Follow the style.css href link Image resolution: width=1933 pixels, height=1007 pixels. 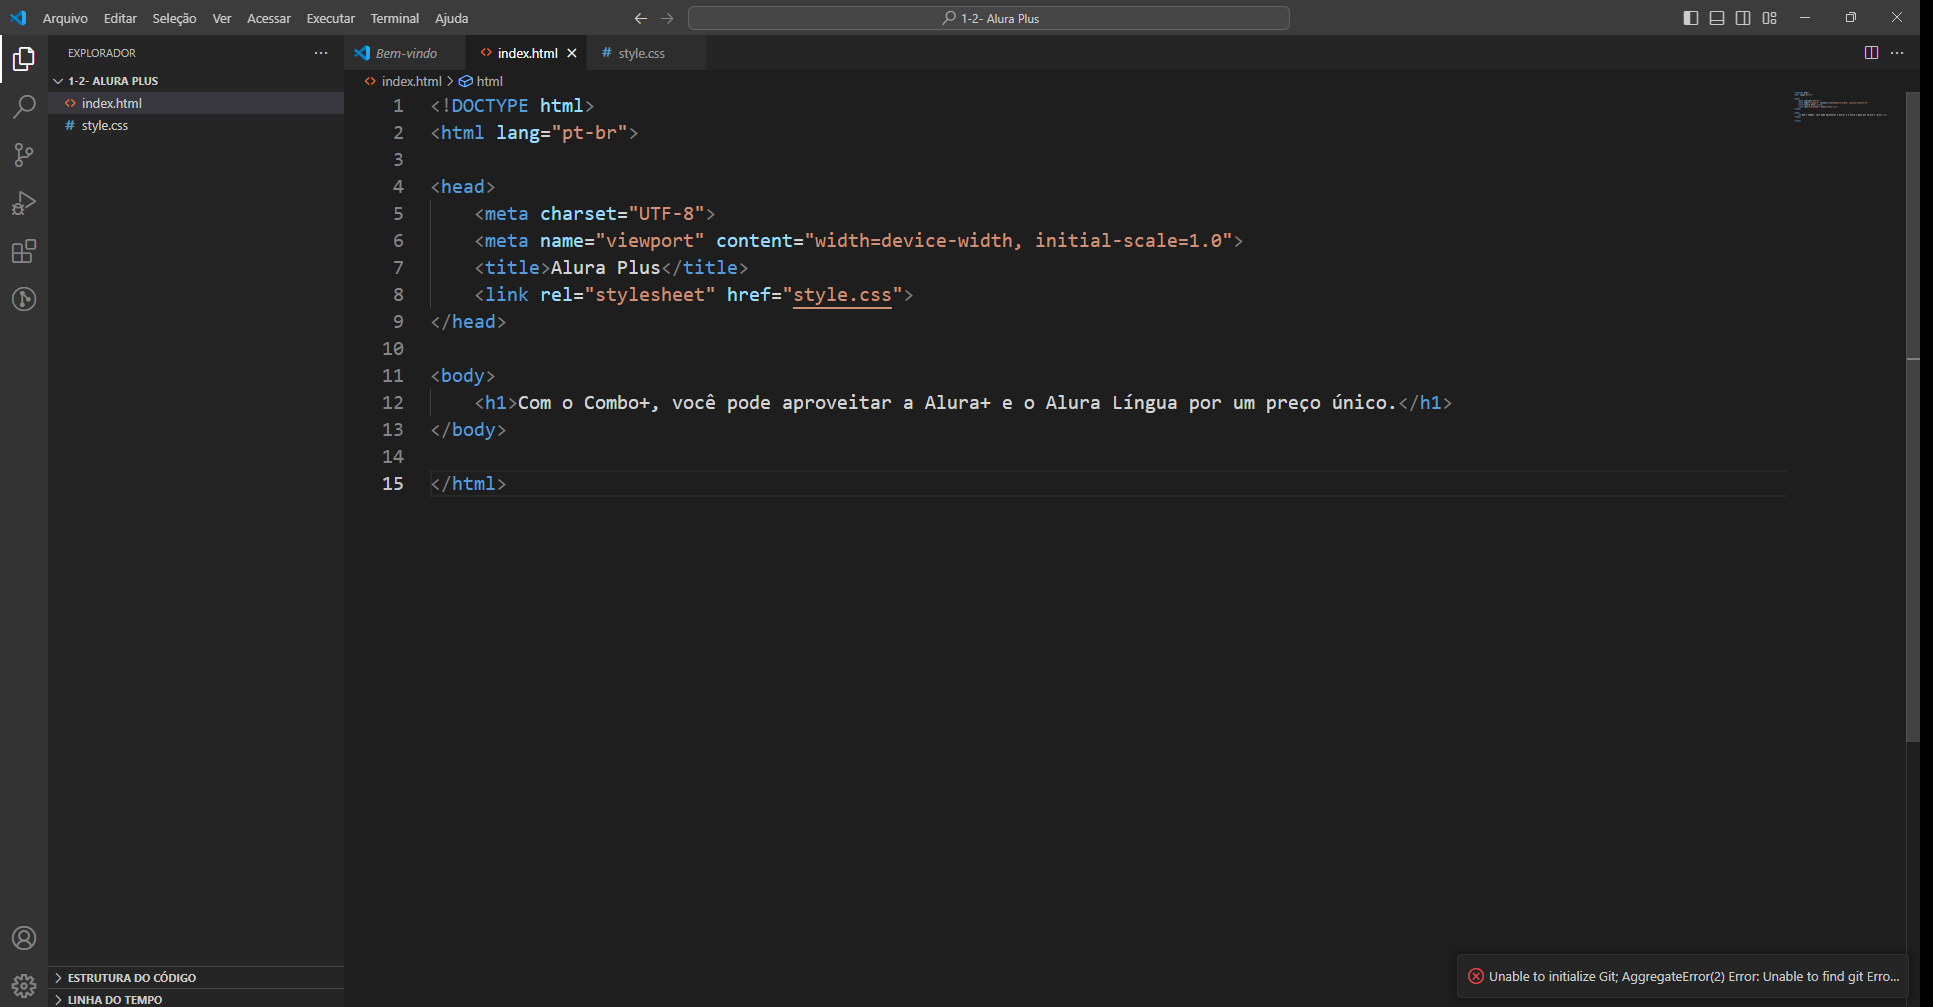point(842,295)
